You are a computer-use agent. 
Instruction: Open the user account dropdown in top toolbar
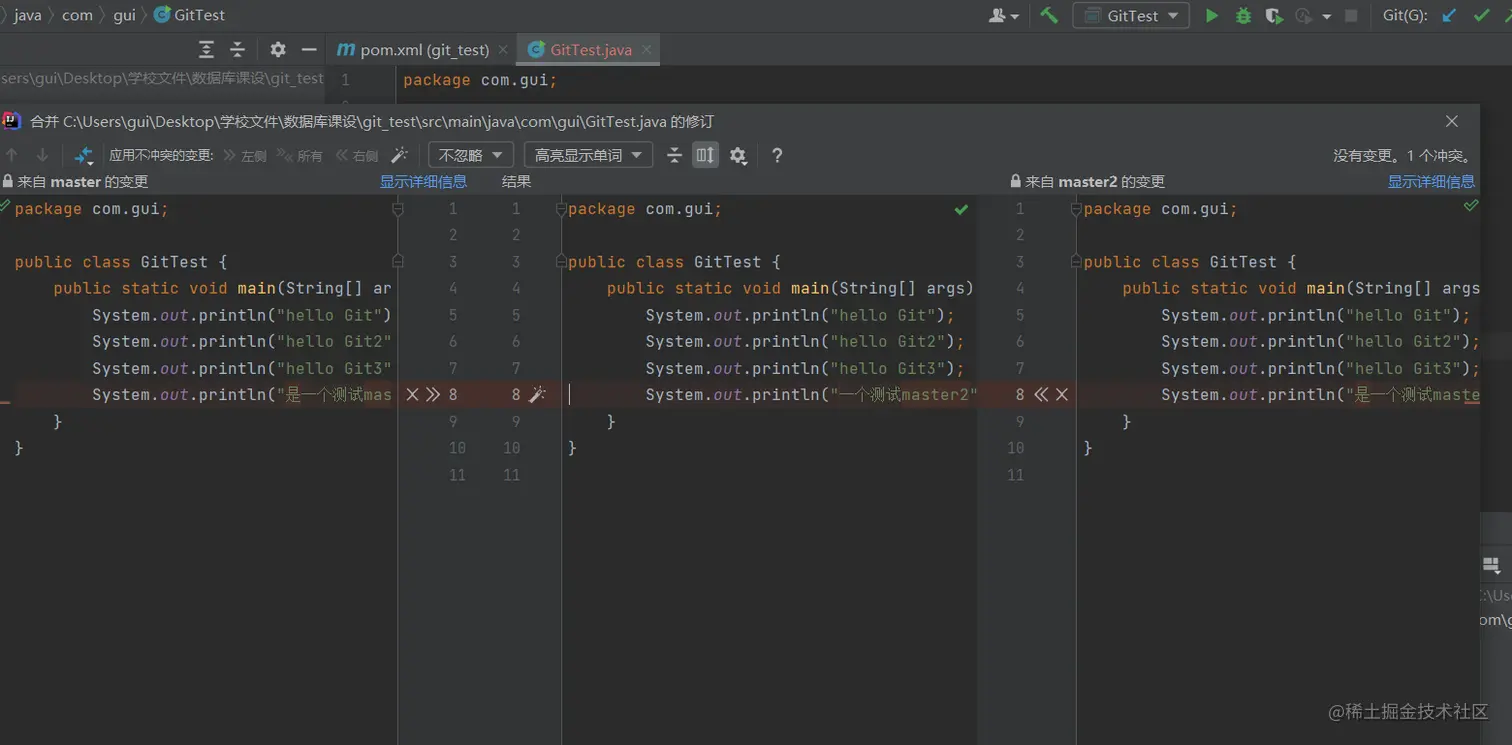(1003, 15)
